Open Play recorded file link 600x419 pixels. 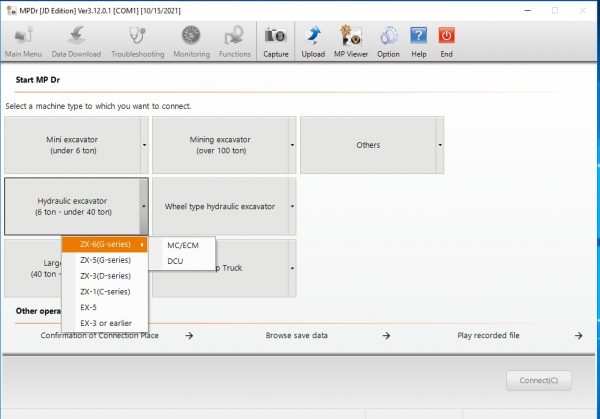488,335
